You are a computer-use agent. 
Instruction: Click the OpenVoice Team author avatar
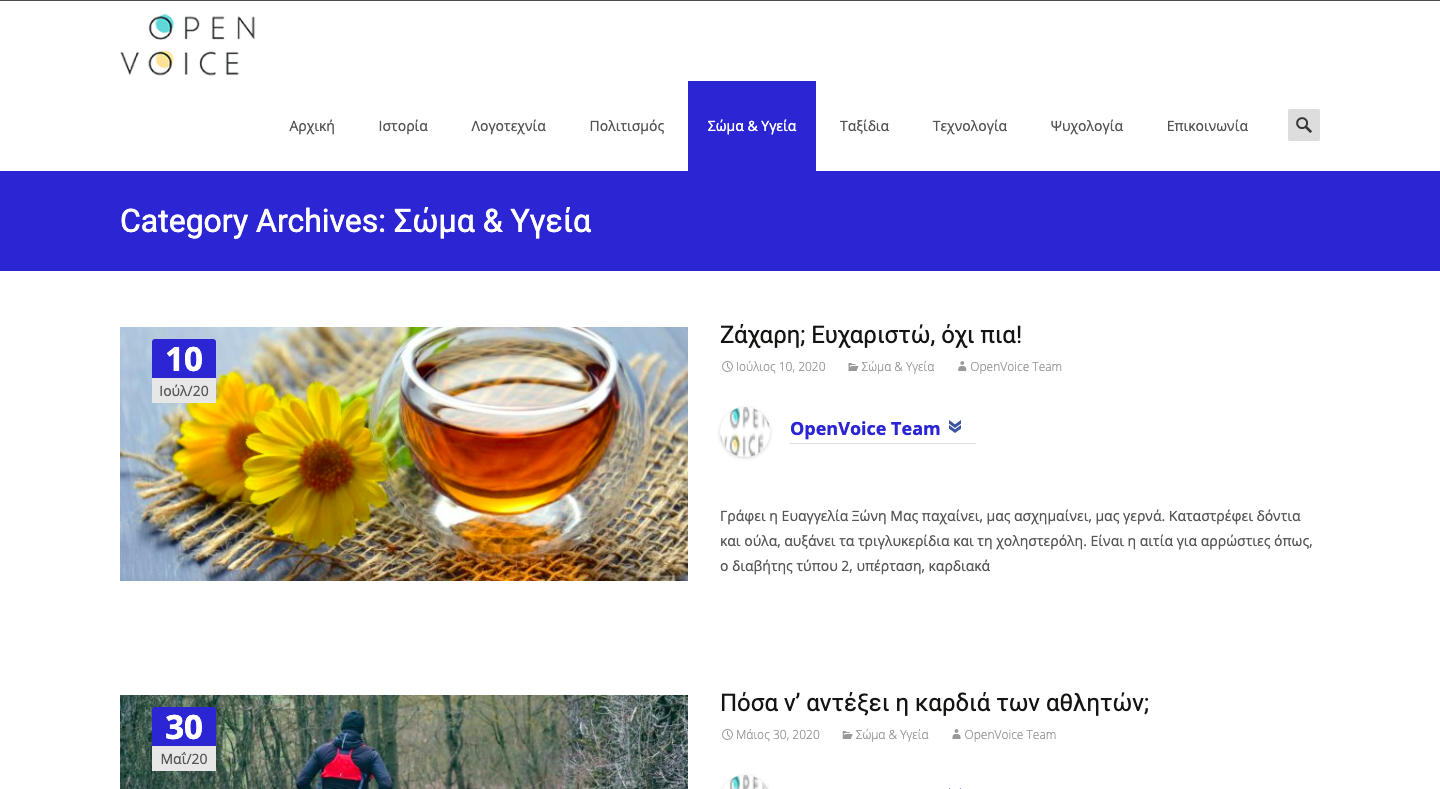tap(745, 432)
